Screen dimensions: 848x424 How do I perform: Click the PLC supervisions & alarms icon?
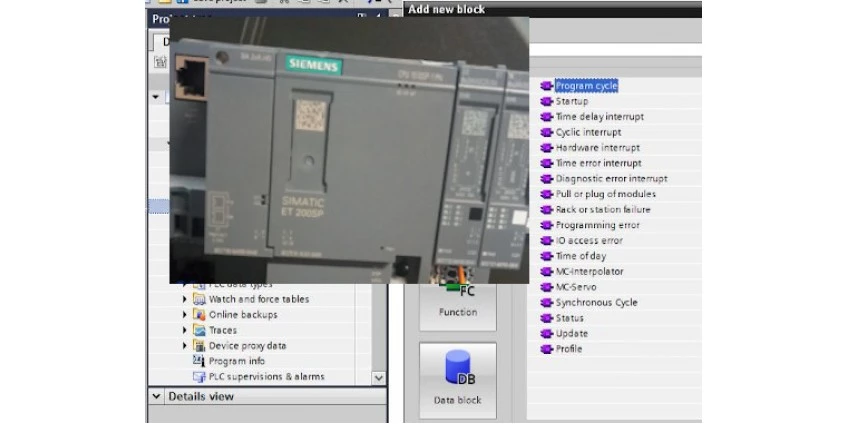(200, 377)
